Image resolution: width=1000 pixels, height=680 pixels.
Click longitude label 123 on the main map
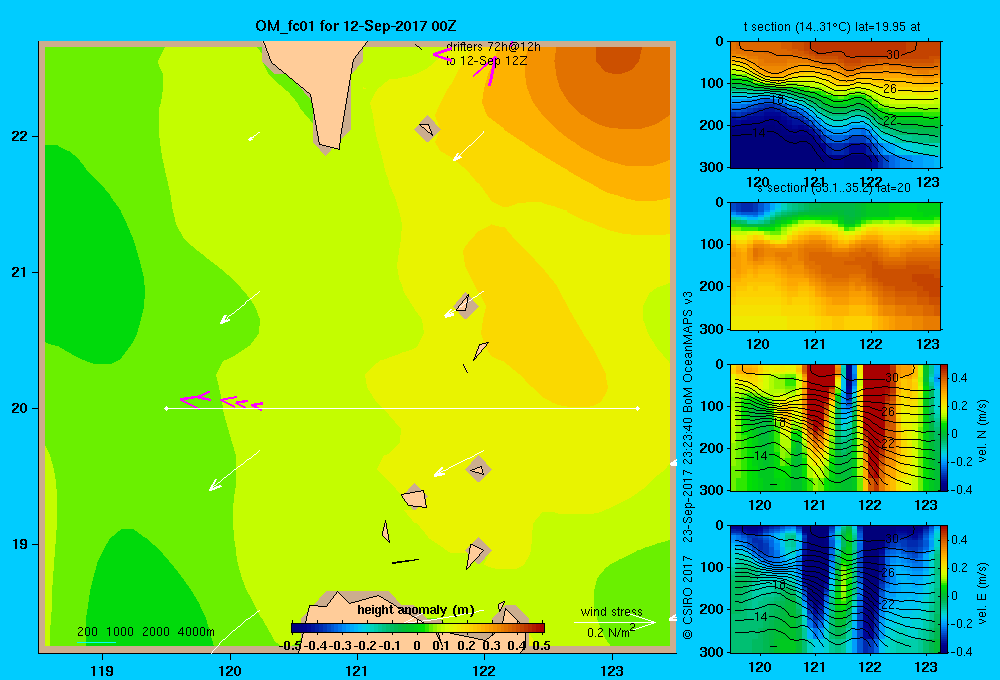(612, 671)
